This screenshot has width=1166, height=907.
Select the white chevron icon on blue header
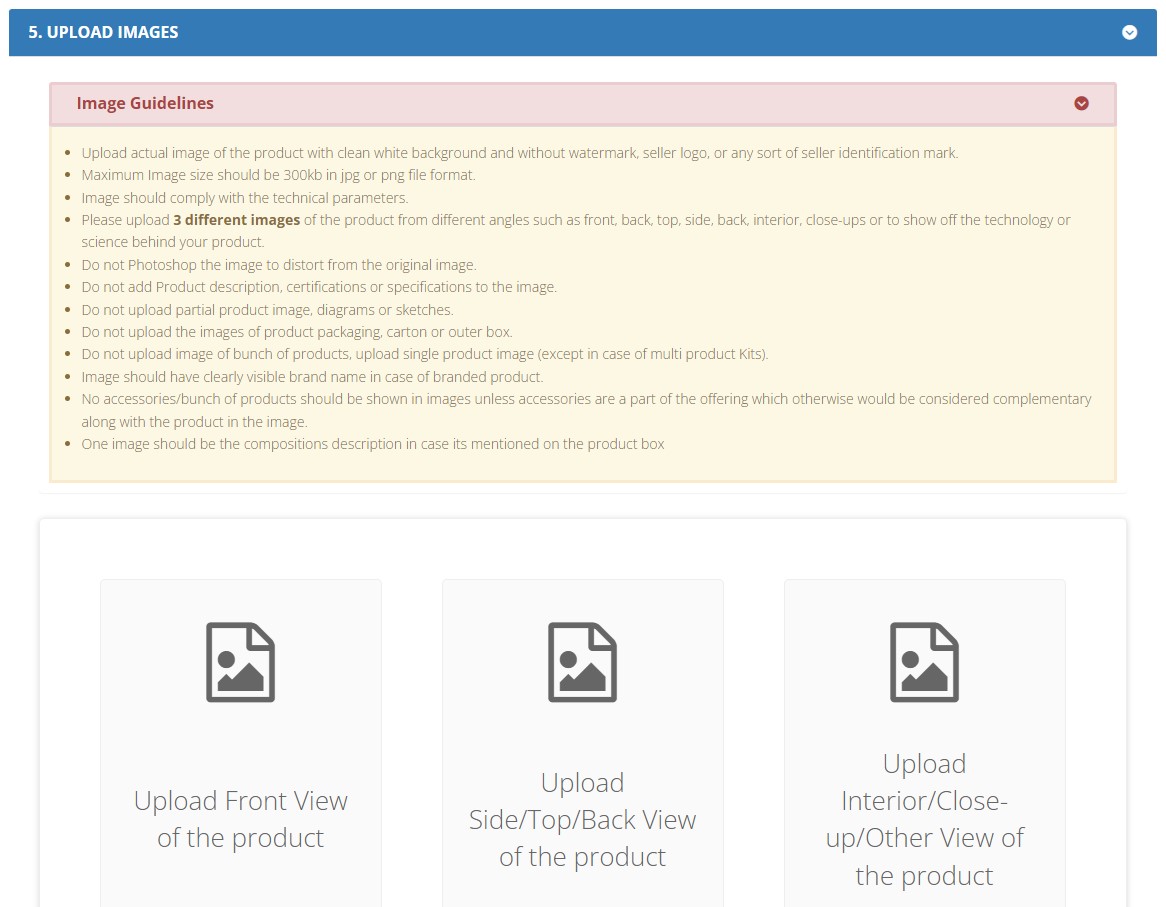click(x=1130, y=32)
